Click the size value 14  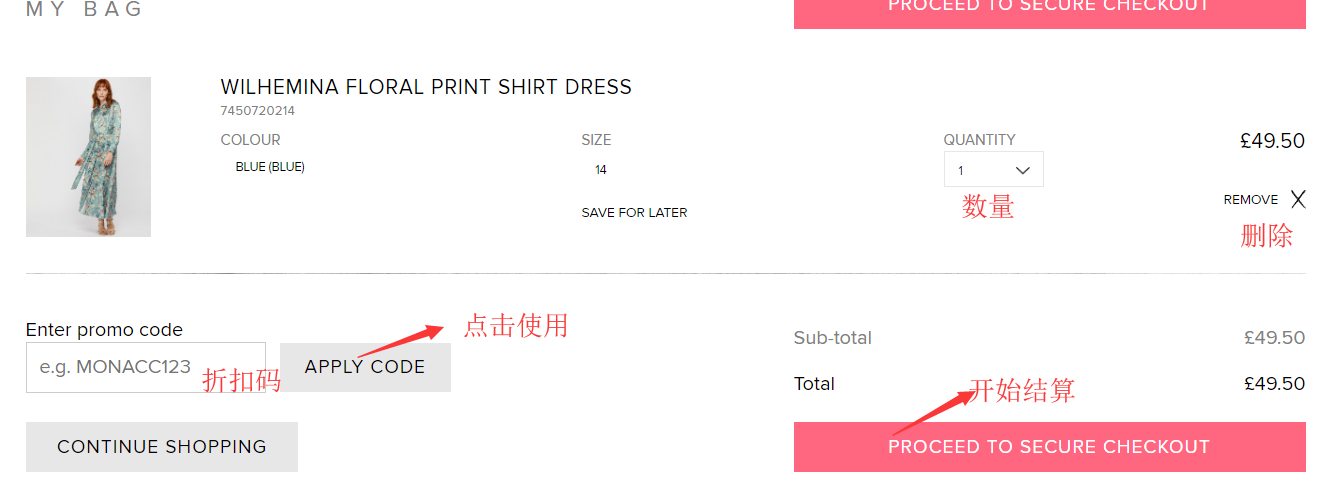(x=600, y=170)
